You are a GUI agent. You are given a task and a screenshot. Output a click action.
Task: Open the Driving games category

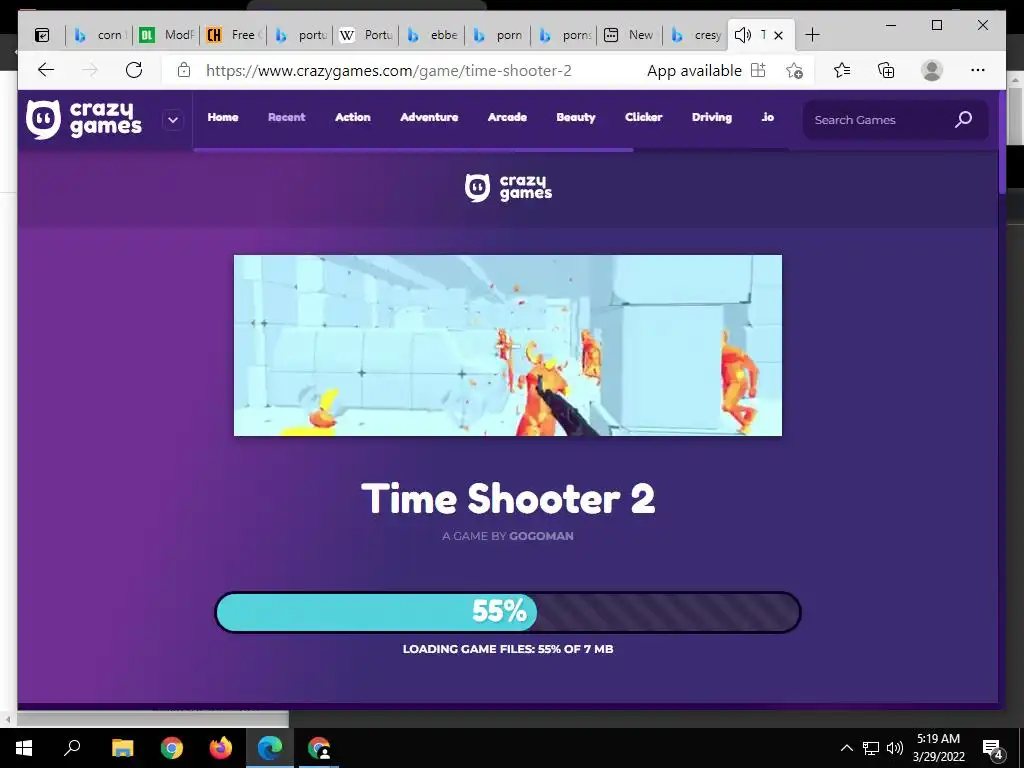tap(712, 118)
